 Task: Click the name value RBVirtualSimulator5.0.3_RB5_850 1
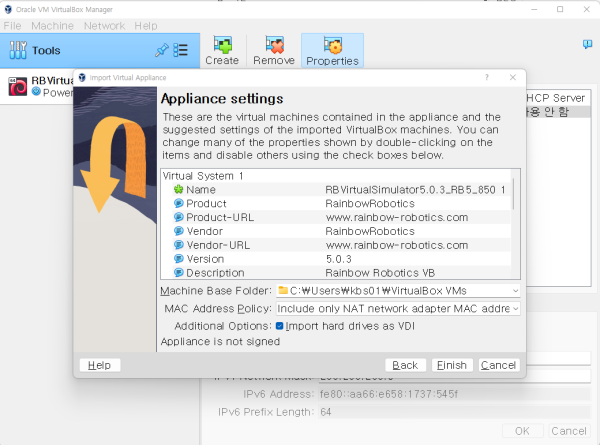coord(415,189)
